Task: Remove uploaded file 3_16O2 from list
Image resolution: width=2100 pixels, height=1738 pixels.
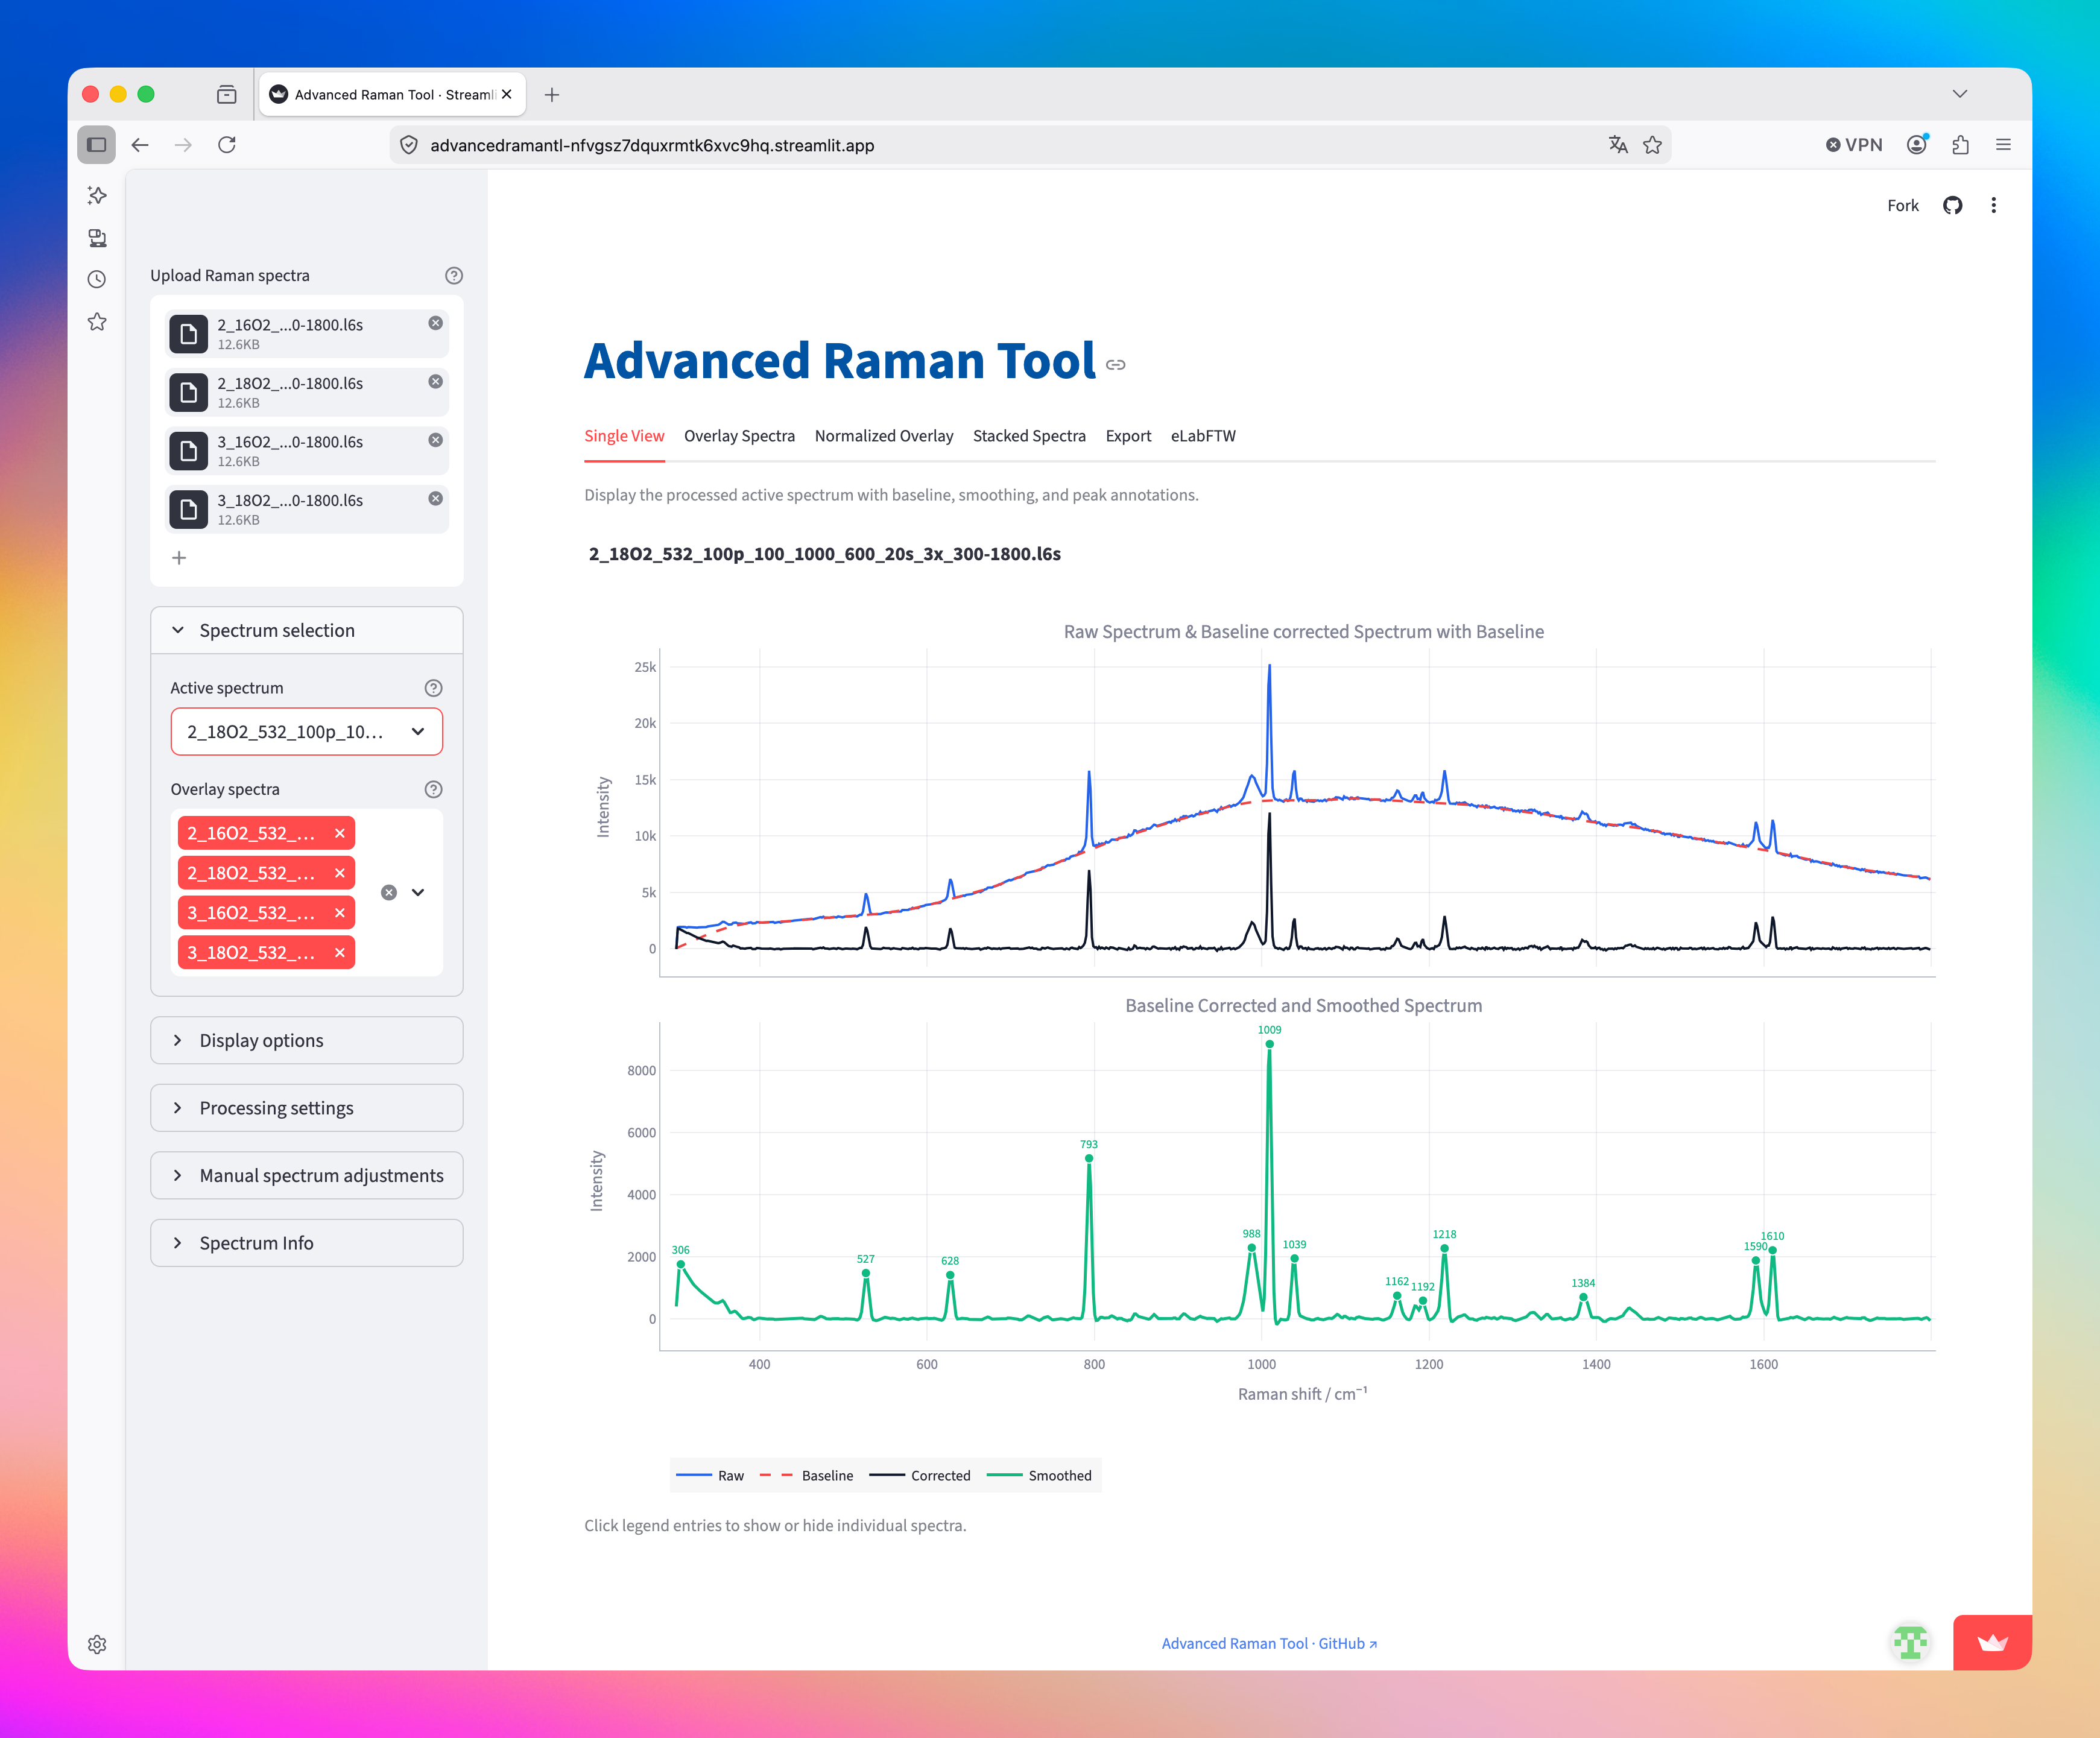Action: [x=435, y=440]
